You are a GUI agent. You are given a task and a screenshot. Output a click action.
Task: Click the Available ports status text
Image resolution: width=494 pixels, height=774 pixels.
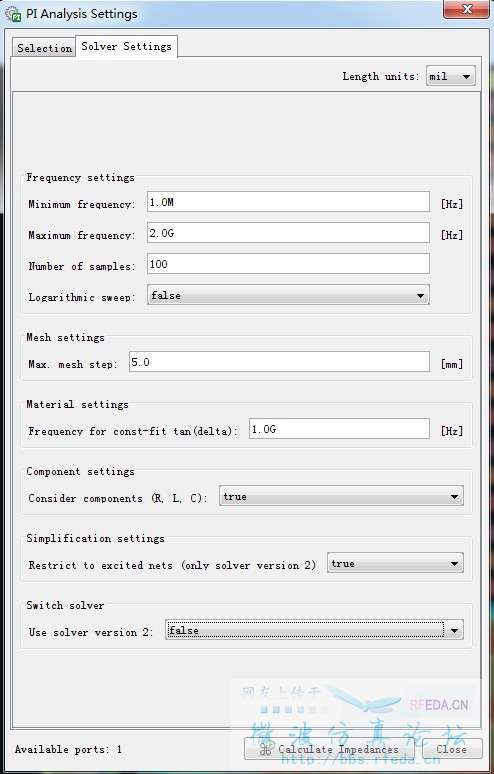click(x=68, y=749)
